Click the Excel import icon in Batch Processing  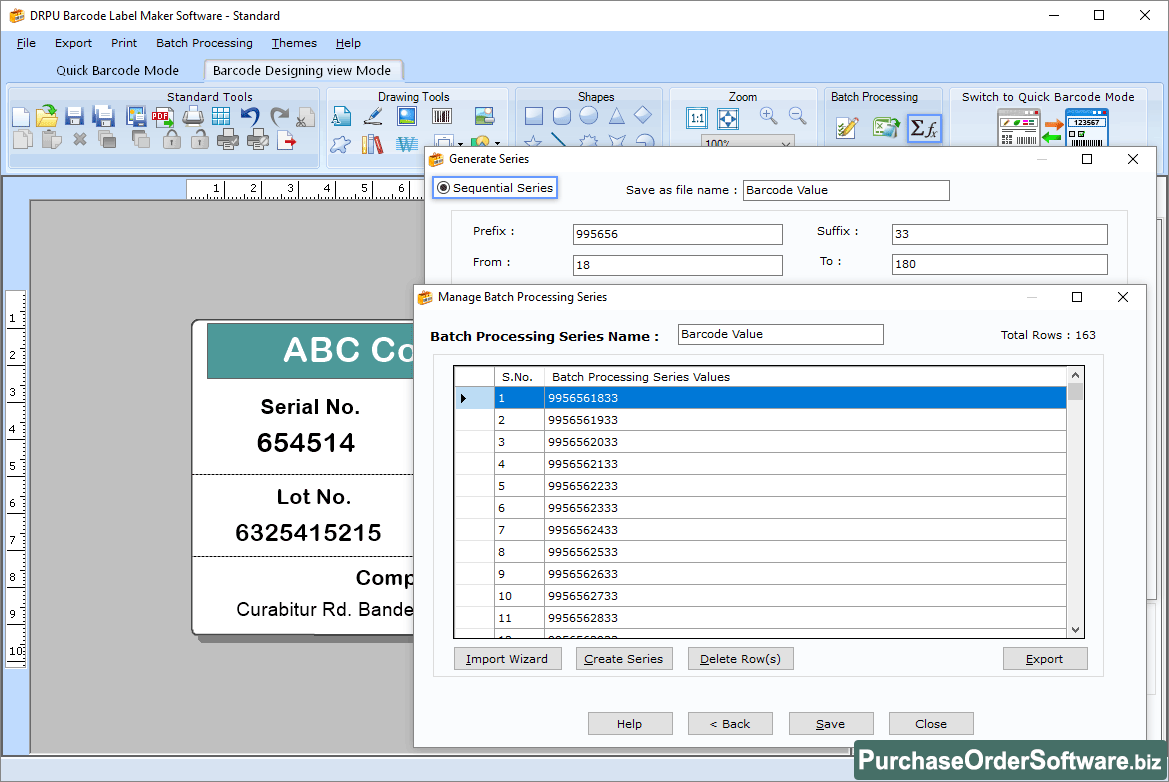coord(885,127)
